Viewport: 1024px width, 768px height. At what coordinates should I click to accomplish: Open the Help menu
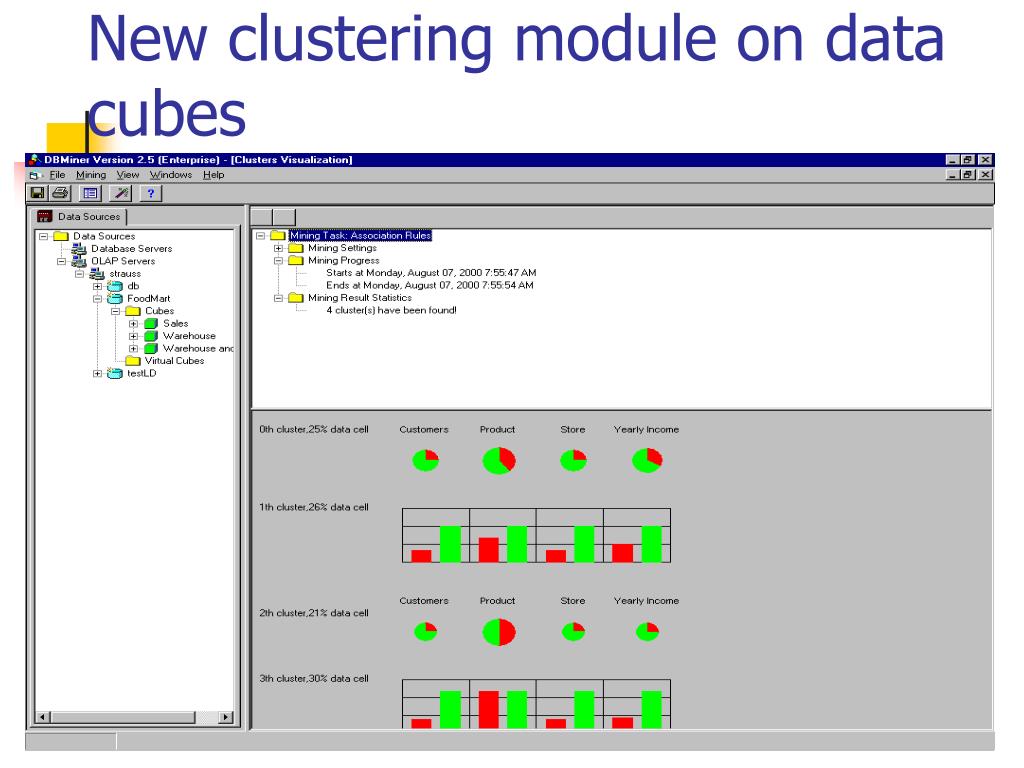[x=214, y=175]
